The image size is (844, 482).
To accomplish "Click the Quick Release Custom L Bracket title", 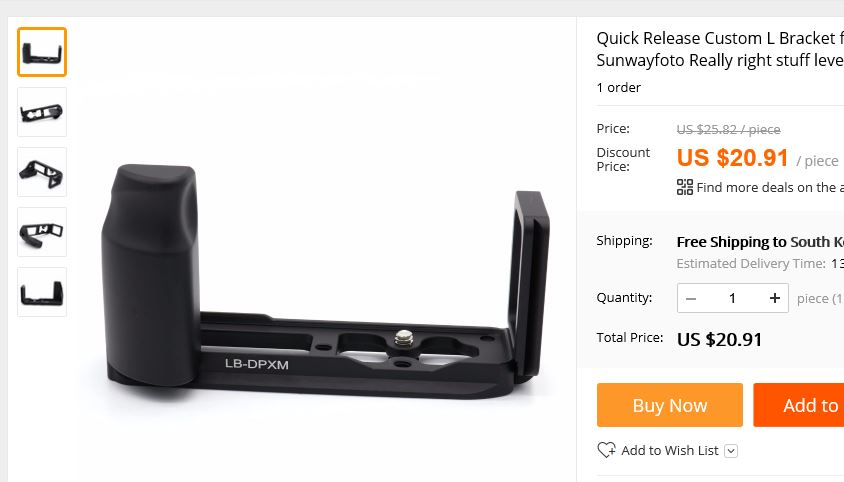I will [720, 49].
